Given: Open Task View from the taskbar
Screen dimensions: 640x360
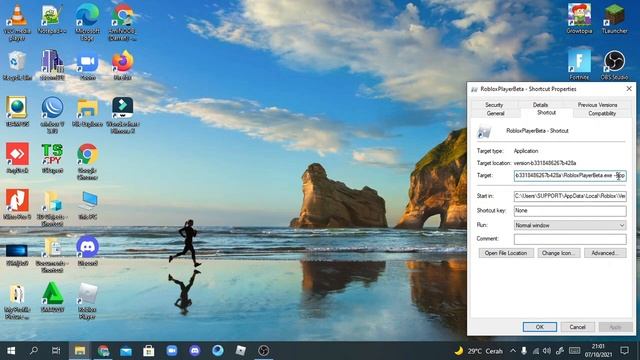Looking at the screenshot, I should pos(56,351).
